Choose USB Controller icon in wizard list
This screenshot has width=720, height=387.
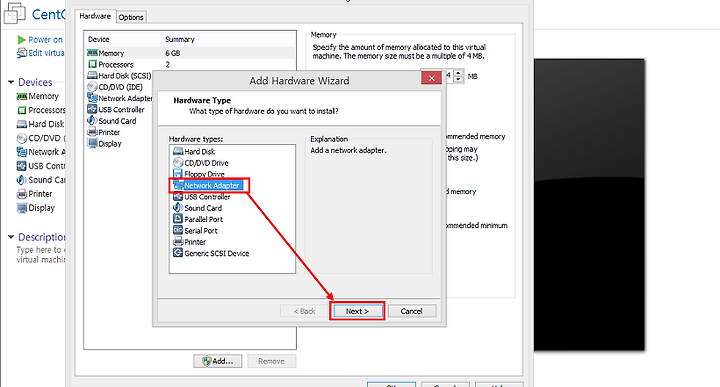(x=178, y=196)
